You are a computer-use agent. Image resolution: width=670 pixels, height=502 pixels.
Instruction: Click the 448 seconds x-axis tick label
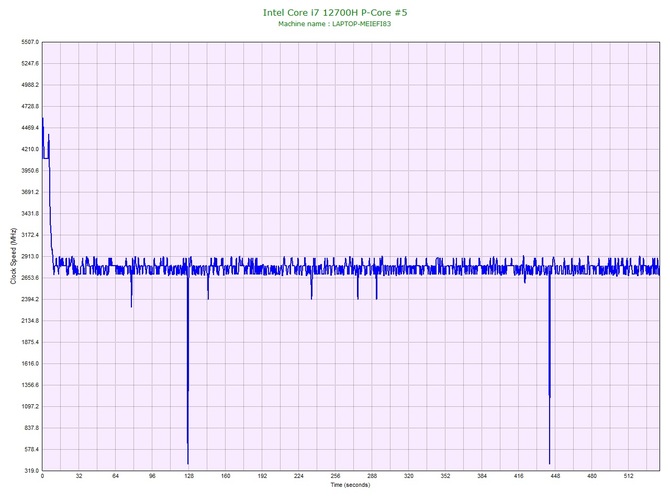555,476
